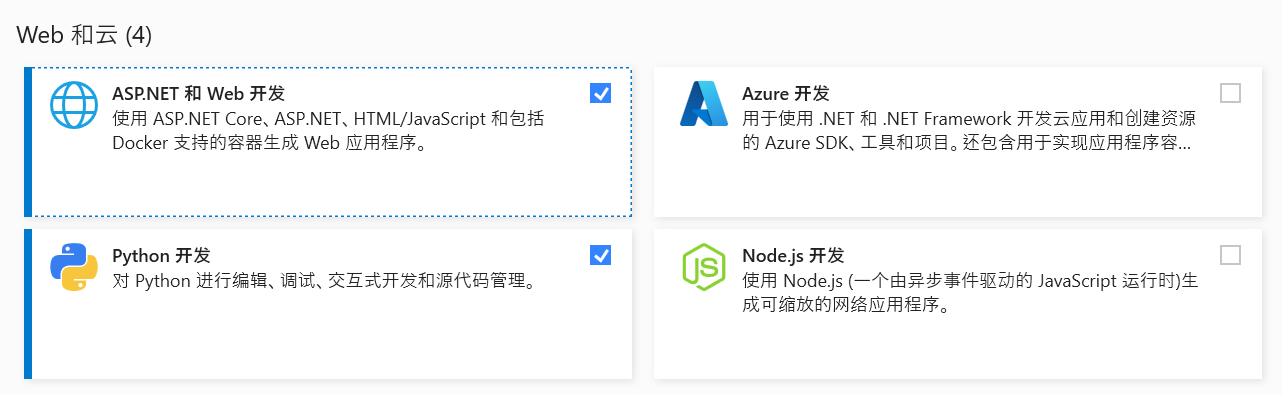Click the Azure SDK description text
The width and height of the screenshot is (1282, 395).
[x=969, y=131]
